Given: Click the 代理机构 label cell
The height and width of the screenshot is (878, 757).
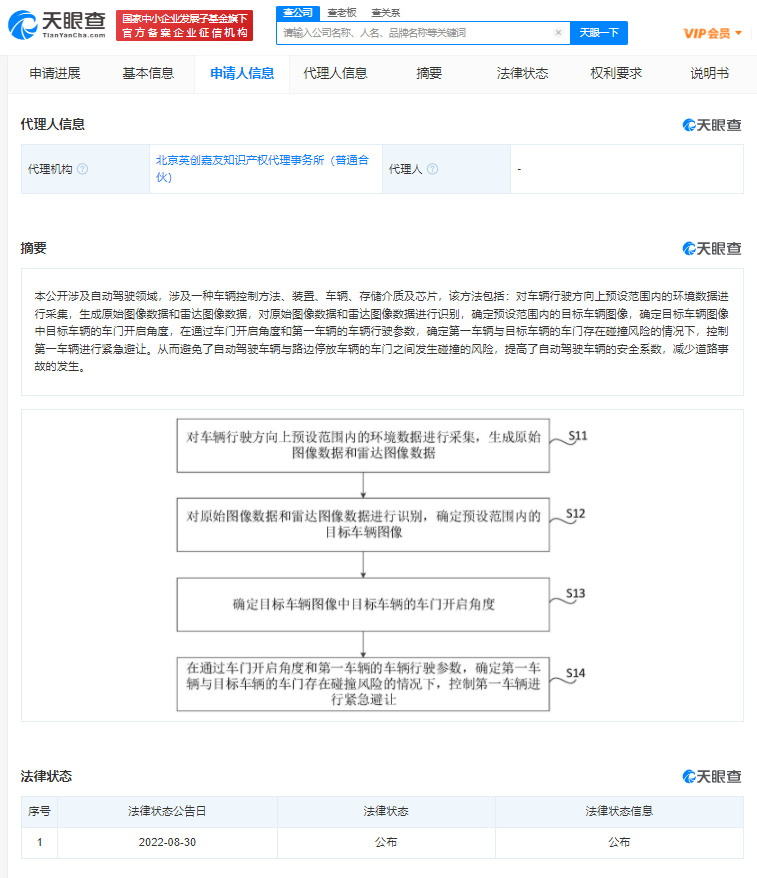Looking at the screenshot, I should [x=85, y=169].
